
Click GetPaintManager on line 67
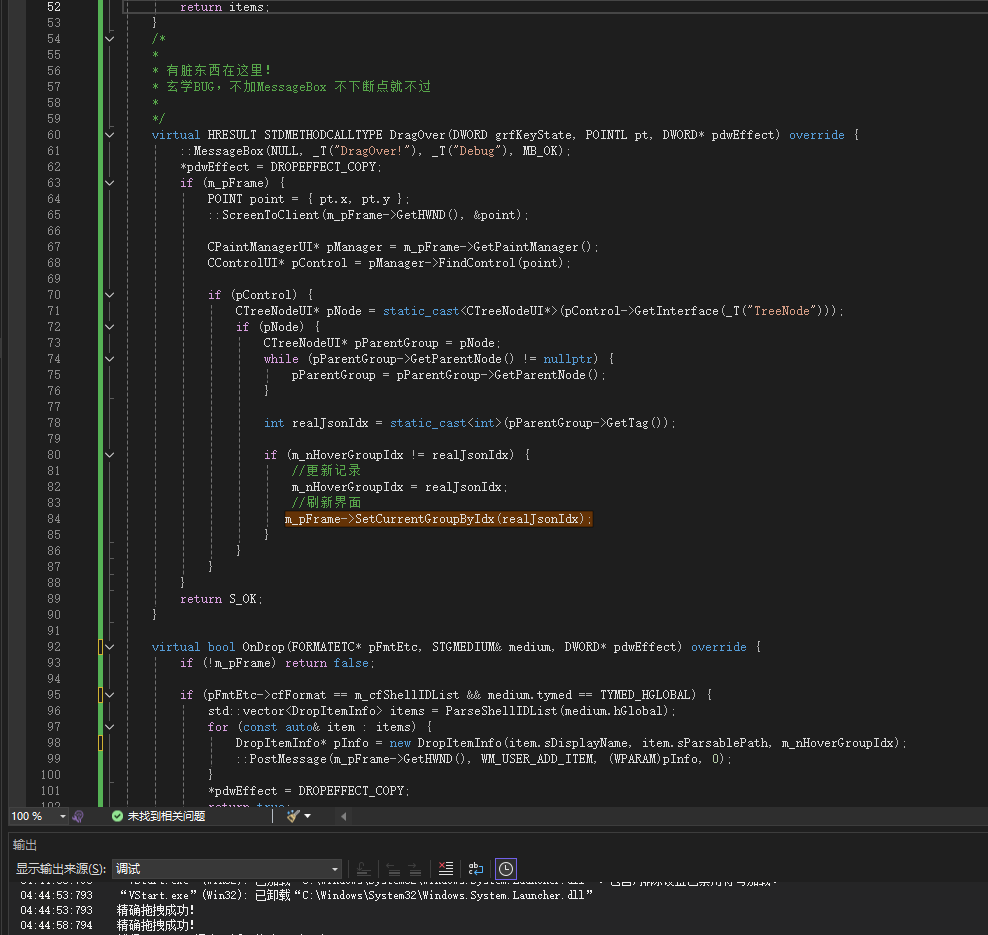click(x=526, y=247)
